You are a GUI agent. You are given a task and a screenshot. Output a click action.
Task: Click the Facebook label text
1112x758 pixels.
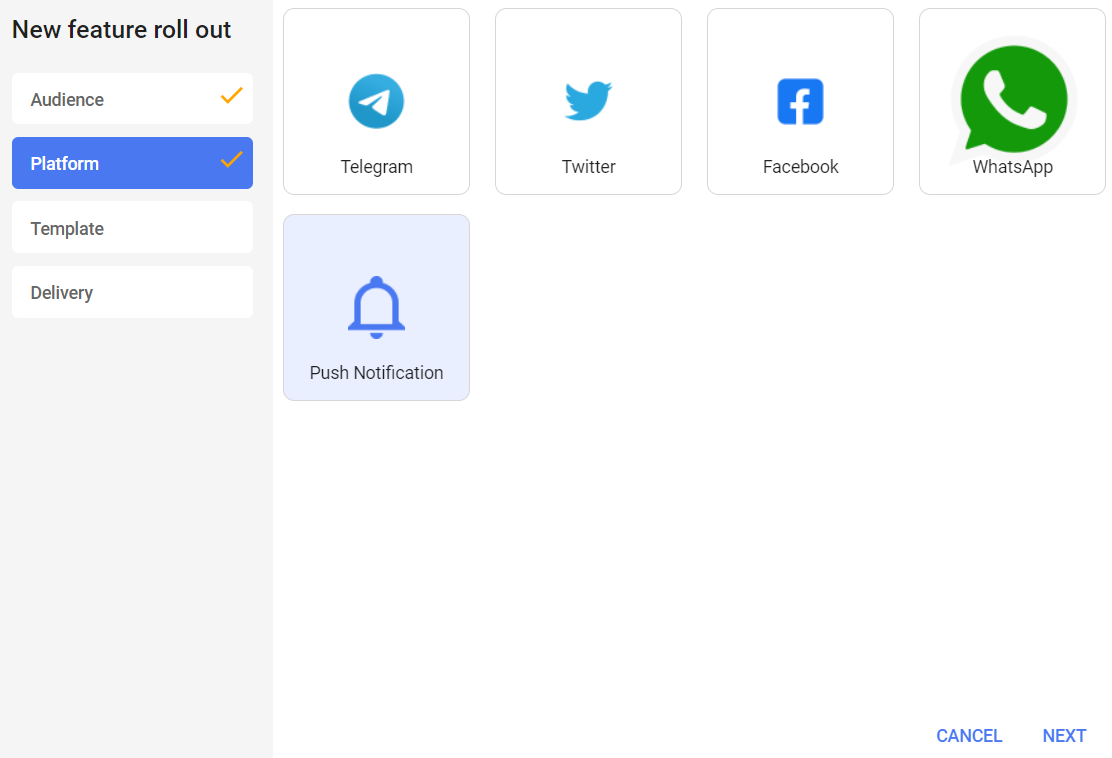click(801, 167)
